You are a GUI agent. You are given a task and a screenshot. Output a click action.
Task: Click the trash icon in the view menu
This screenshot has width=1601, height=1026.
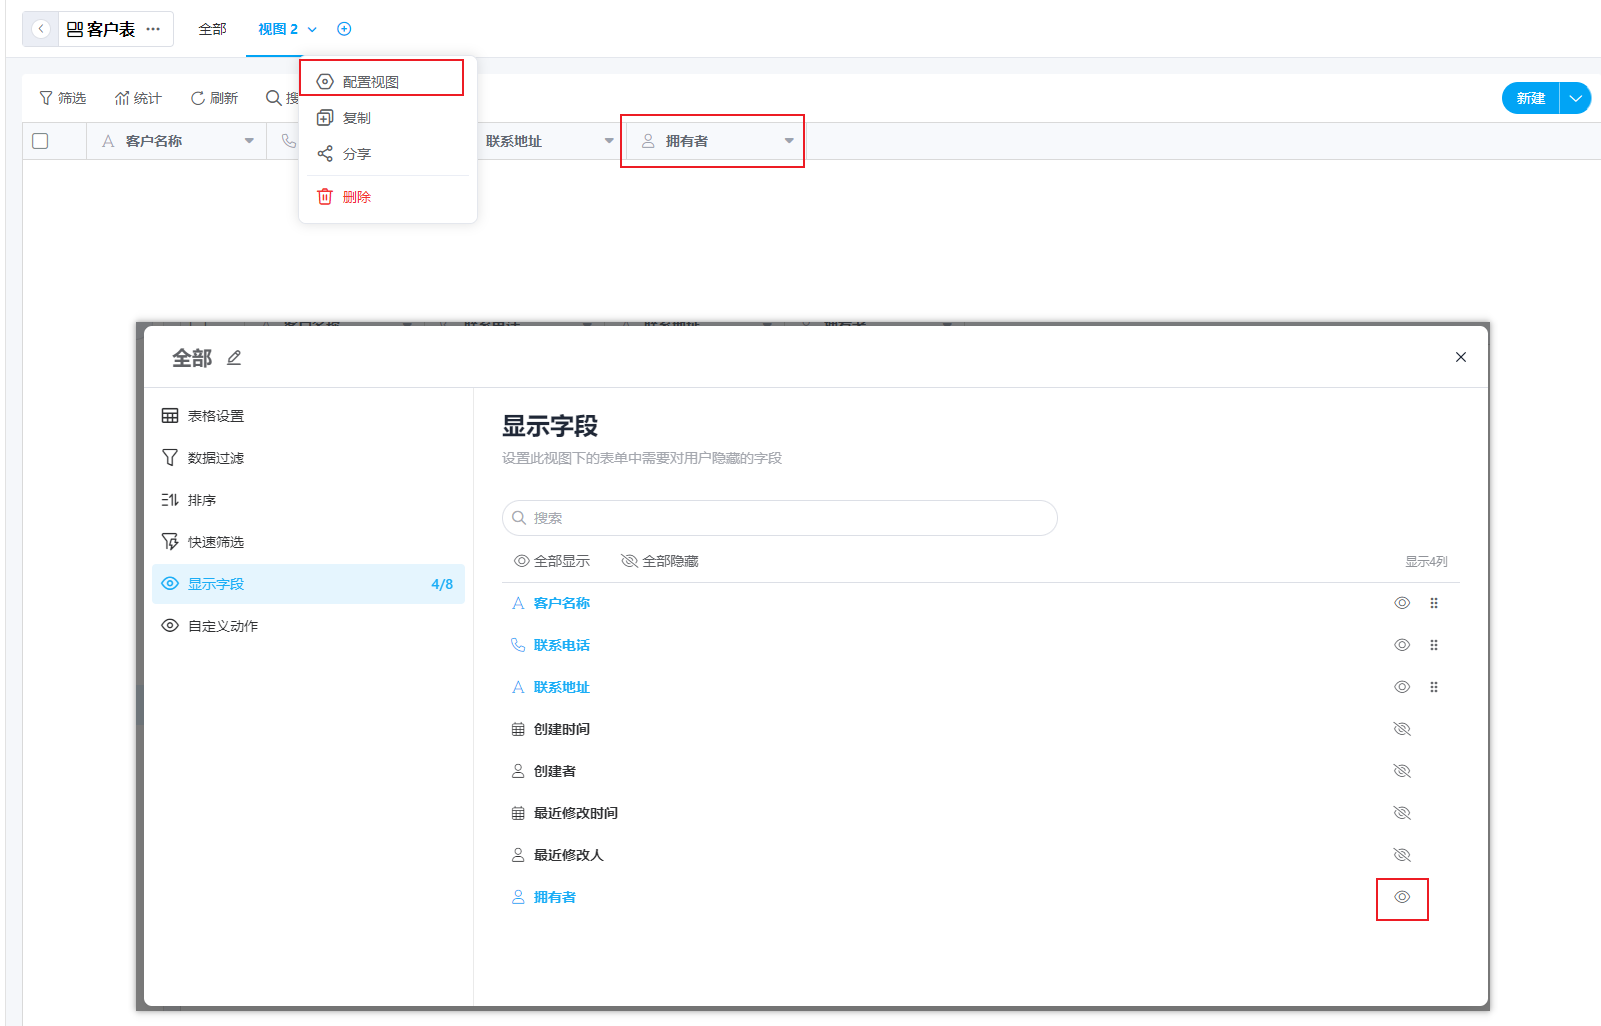coord(325,197)
